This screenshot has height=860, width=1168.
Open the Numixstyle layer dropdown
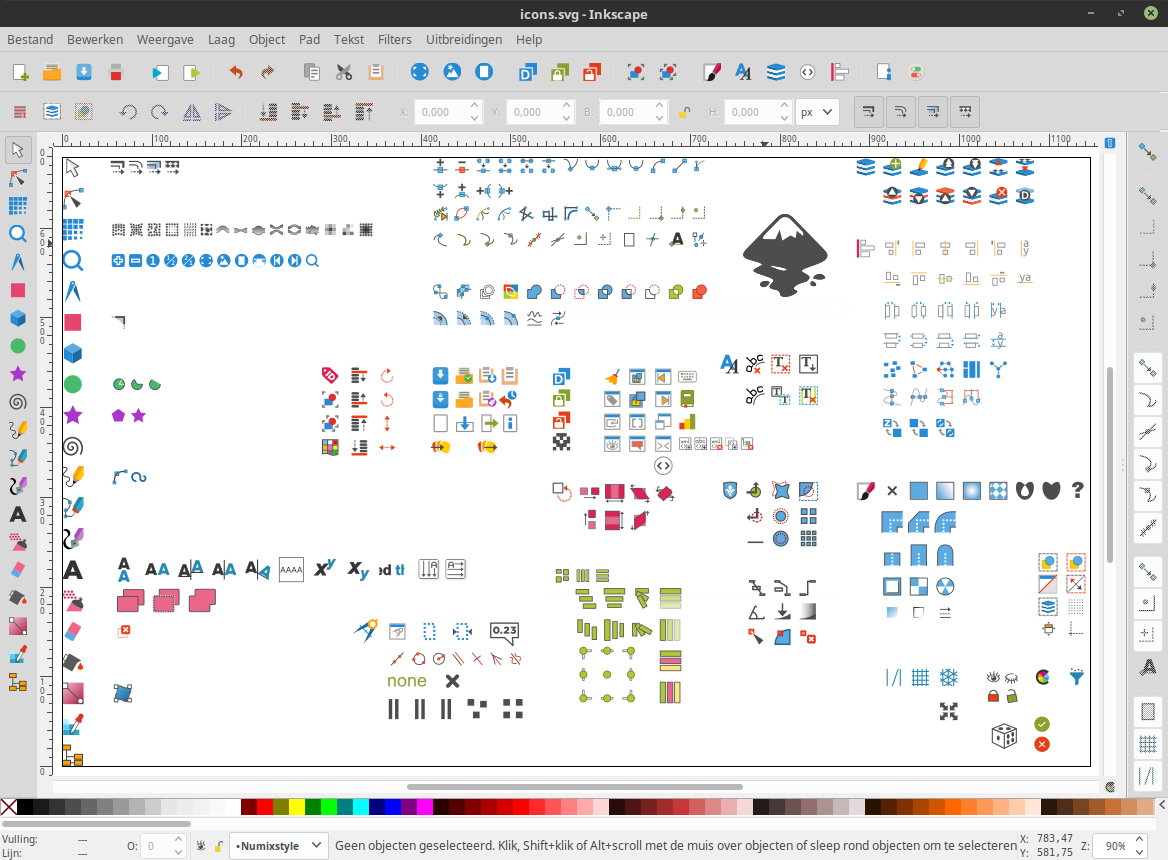pyautogui.click(x=278, y=846)
